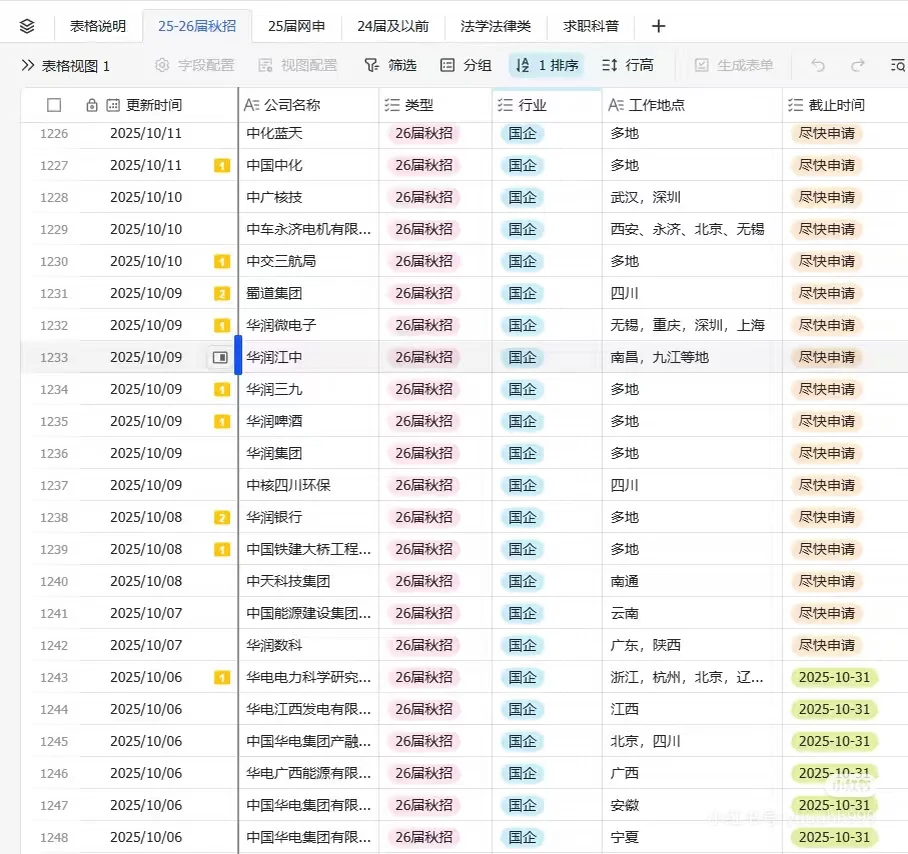Switch to the 法学法律类 tab
Viewport: 908px width, 854px height.
pyautogui.click(x=496, y=26)
